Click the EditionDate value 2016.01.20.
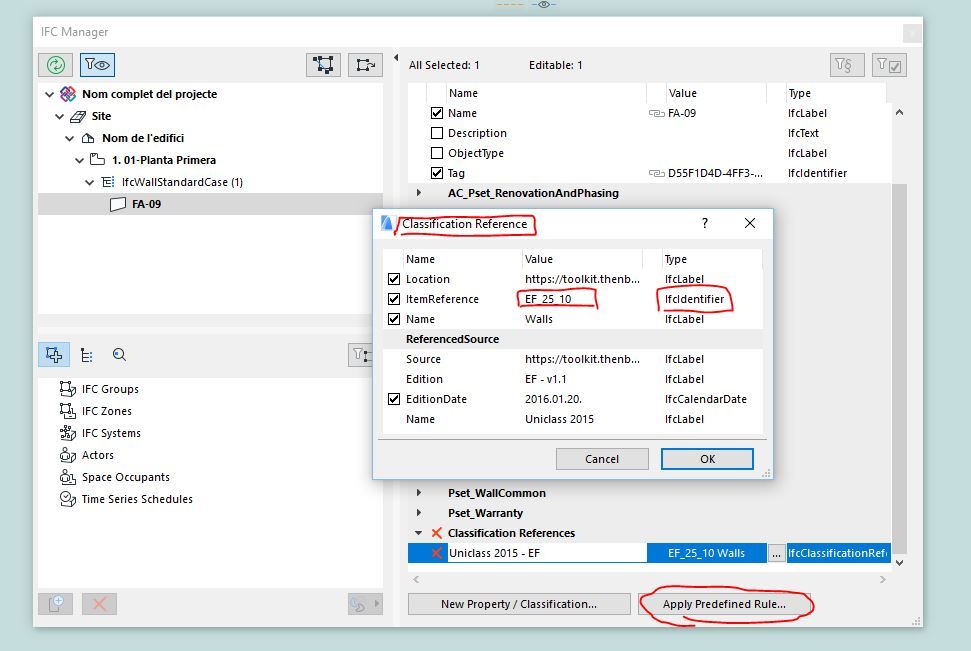The image size is (971, 651). coord(553,399)
